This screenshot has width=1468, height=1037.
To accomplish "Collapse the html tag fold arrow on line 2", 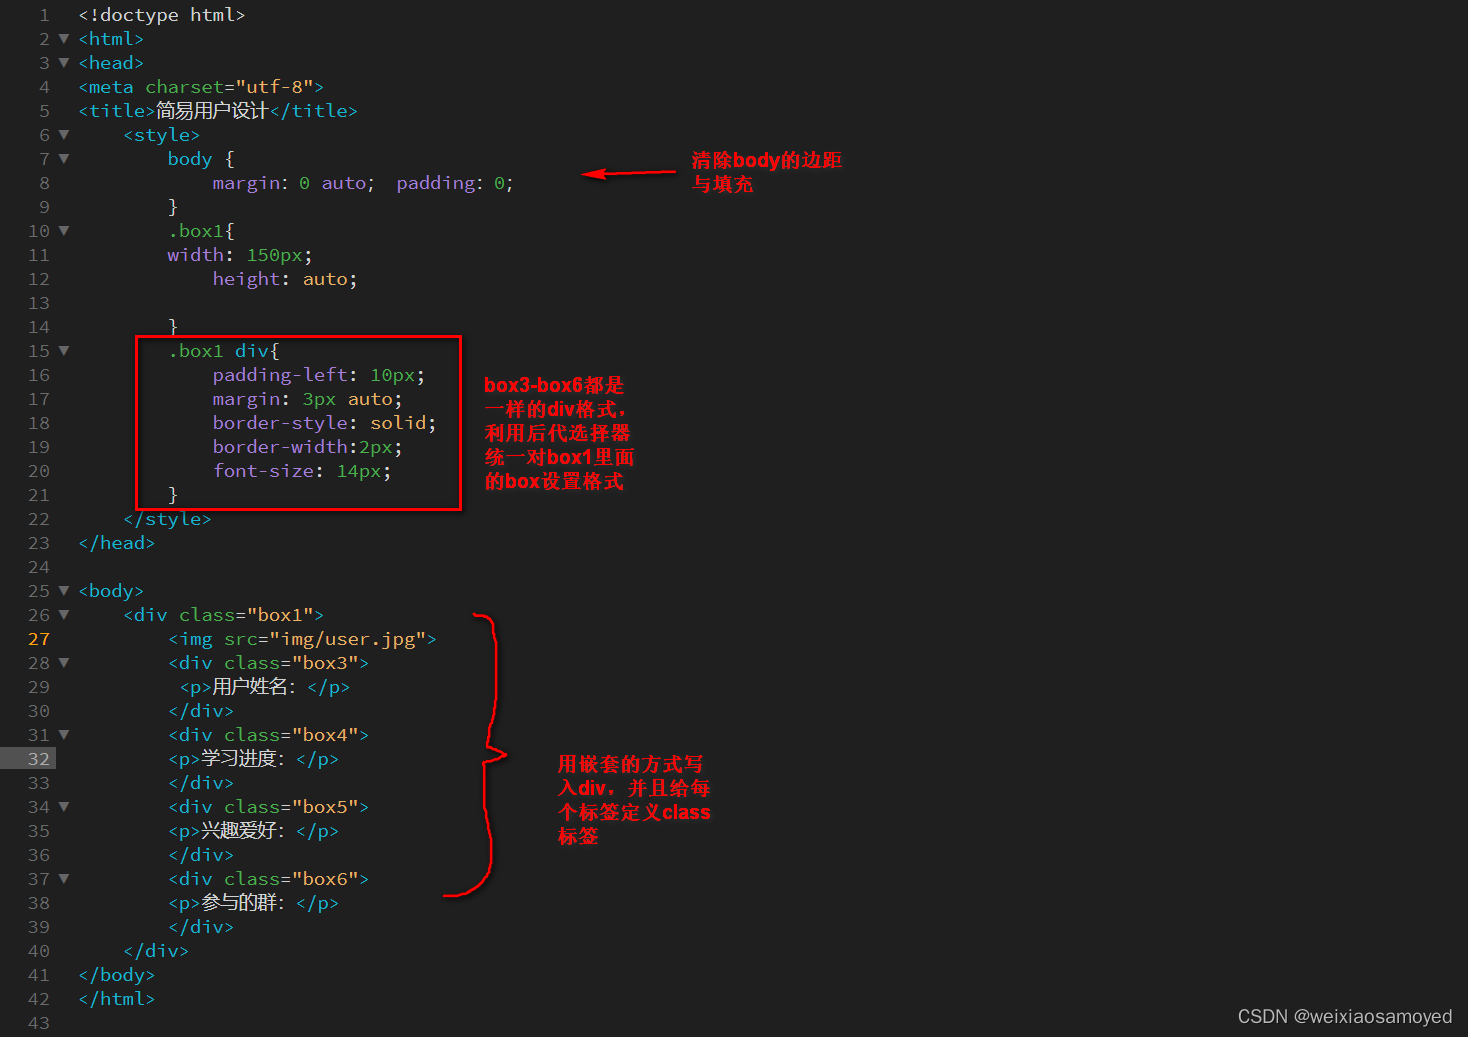I will 64,39.
